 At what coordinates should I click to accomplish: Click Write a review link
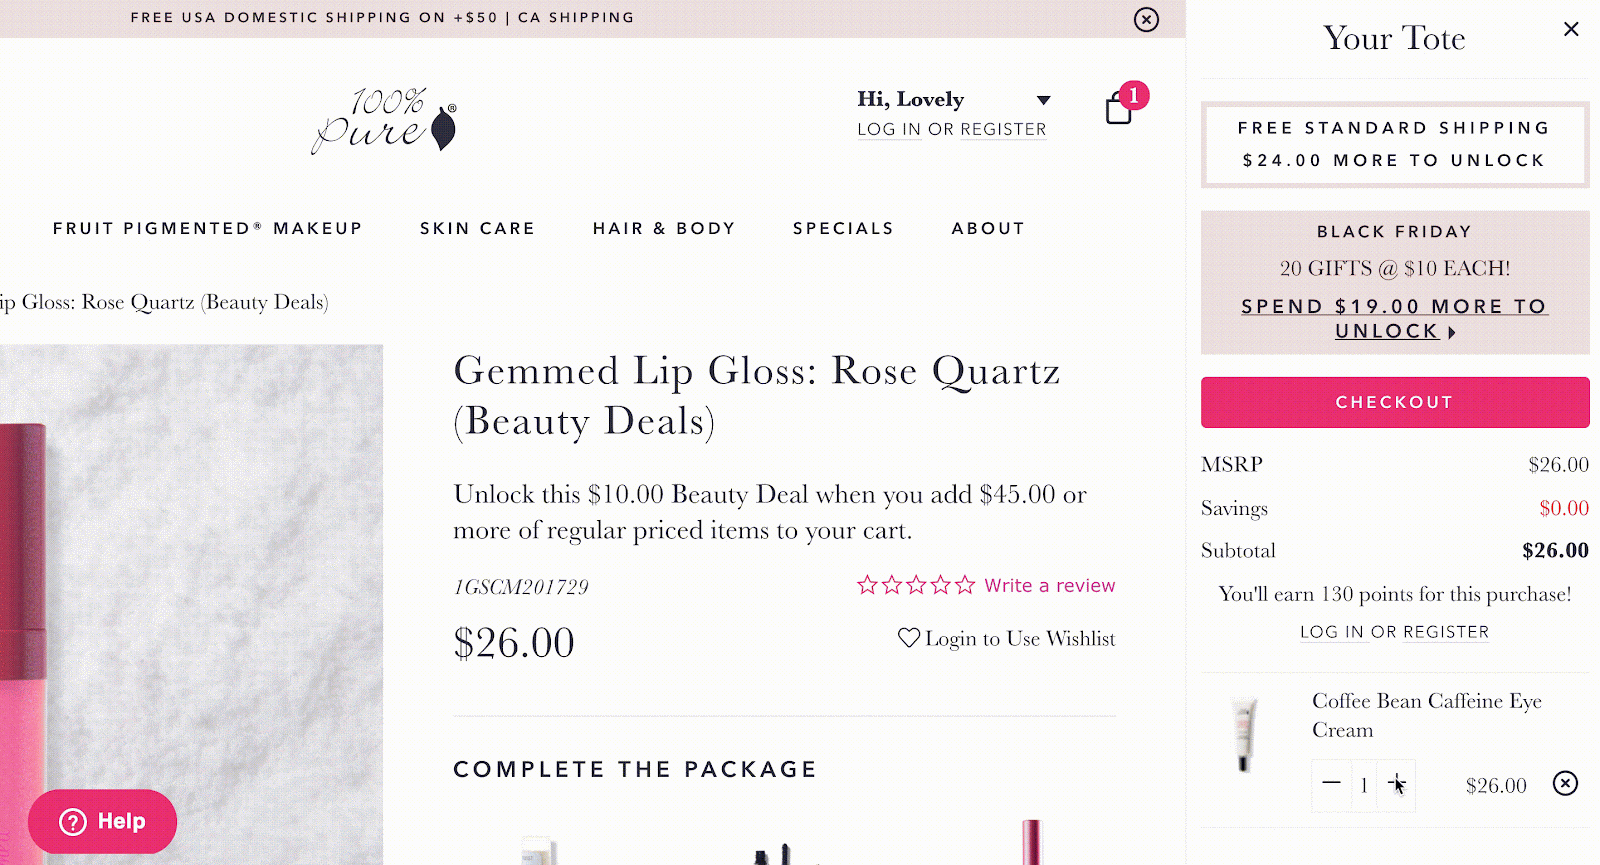[1050, 585]
